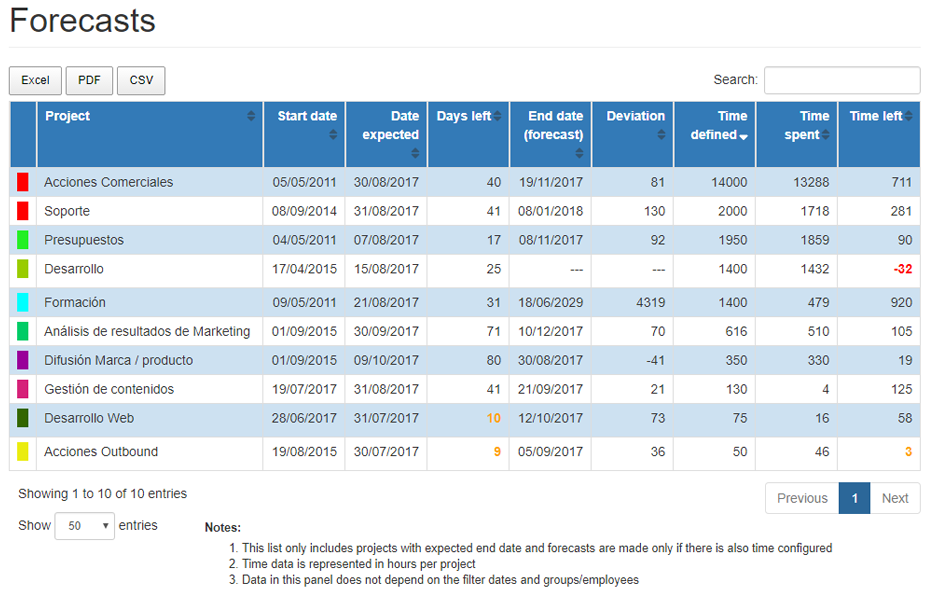Click the Time left sort icon

pos(908,117)
